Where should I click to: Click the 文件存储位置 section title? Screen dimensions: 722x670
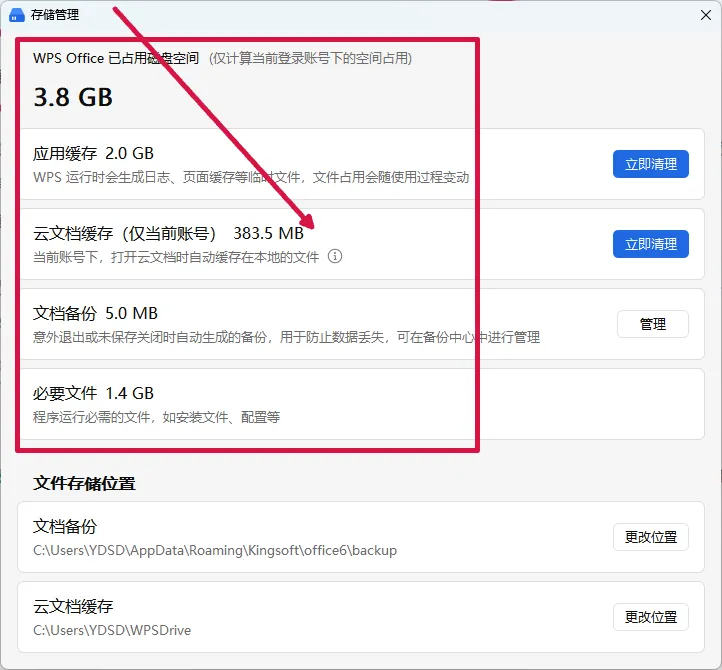pyautogui.click(x=84, y=484)
